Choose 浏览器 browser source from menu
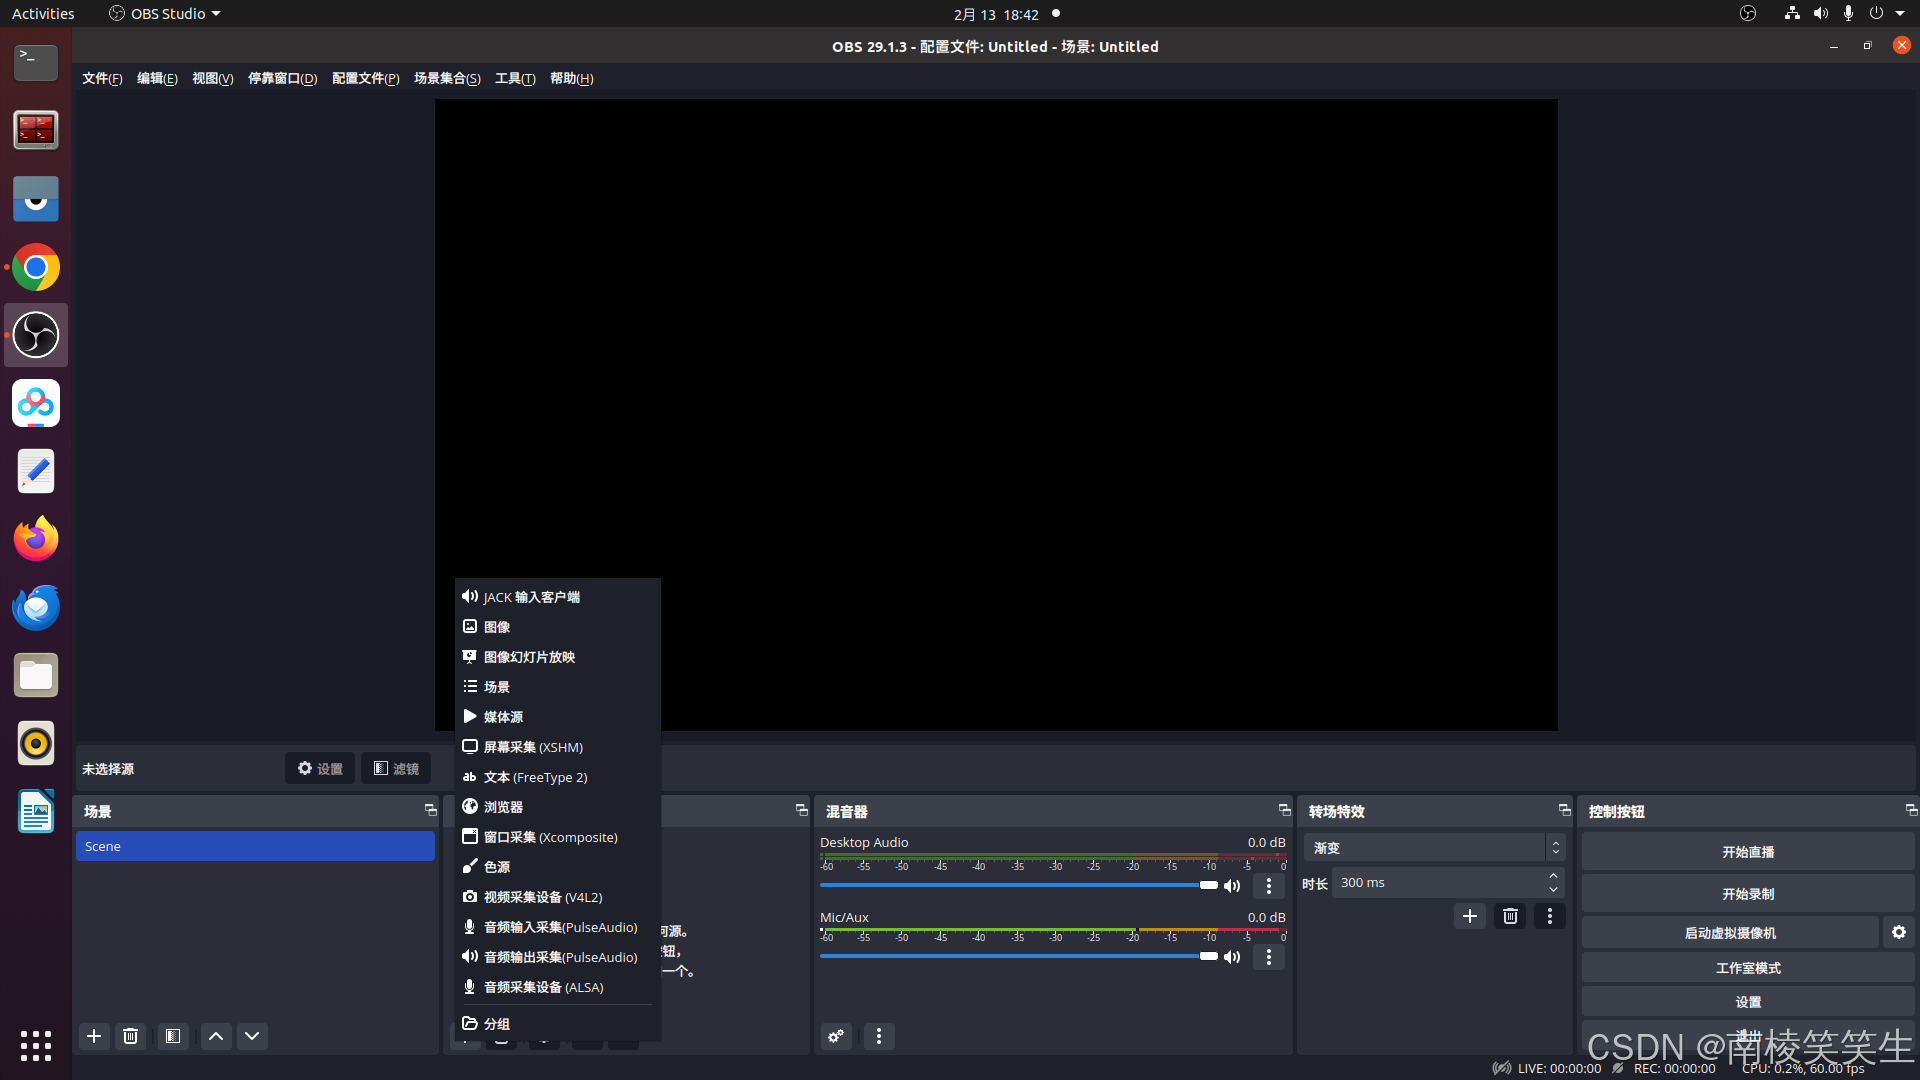The width and height of the screenshot is (1920, 1080). click(503, 807)
